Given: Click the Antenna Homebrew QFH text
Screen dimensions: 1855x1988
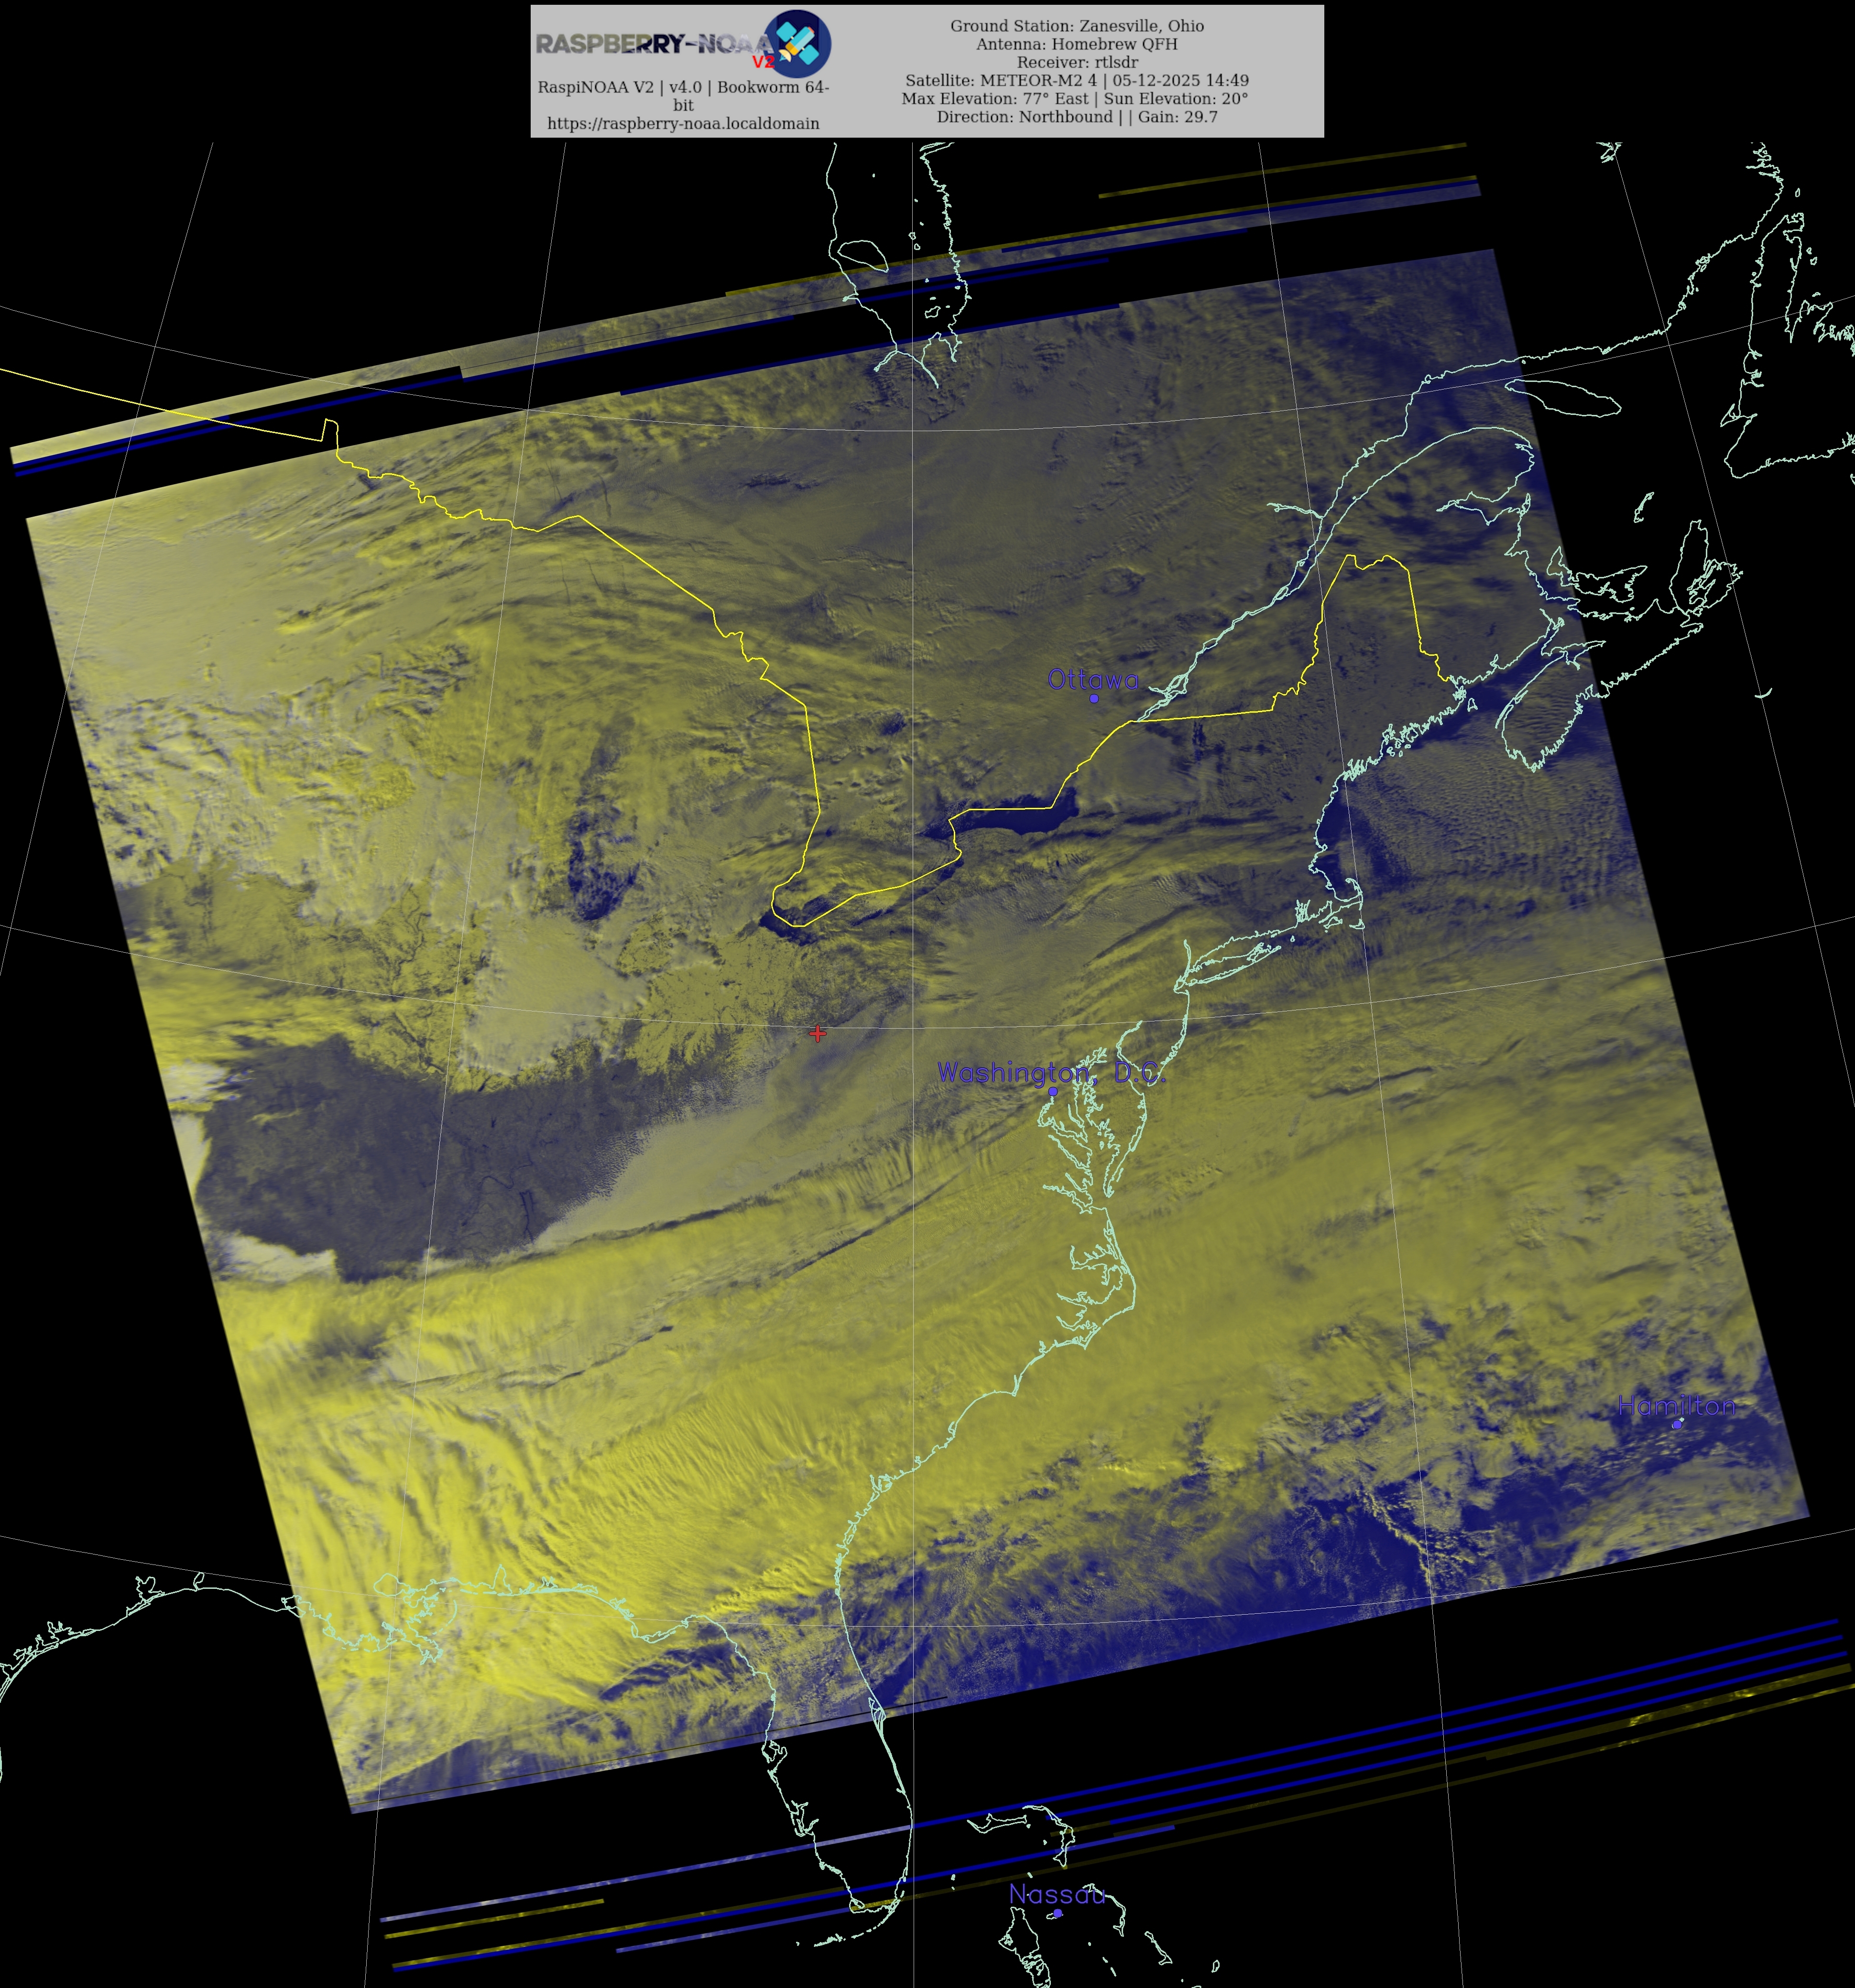Looking at the screenshot, I should [x=1077, y=44].
